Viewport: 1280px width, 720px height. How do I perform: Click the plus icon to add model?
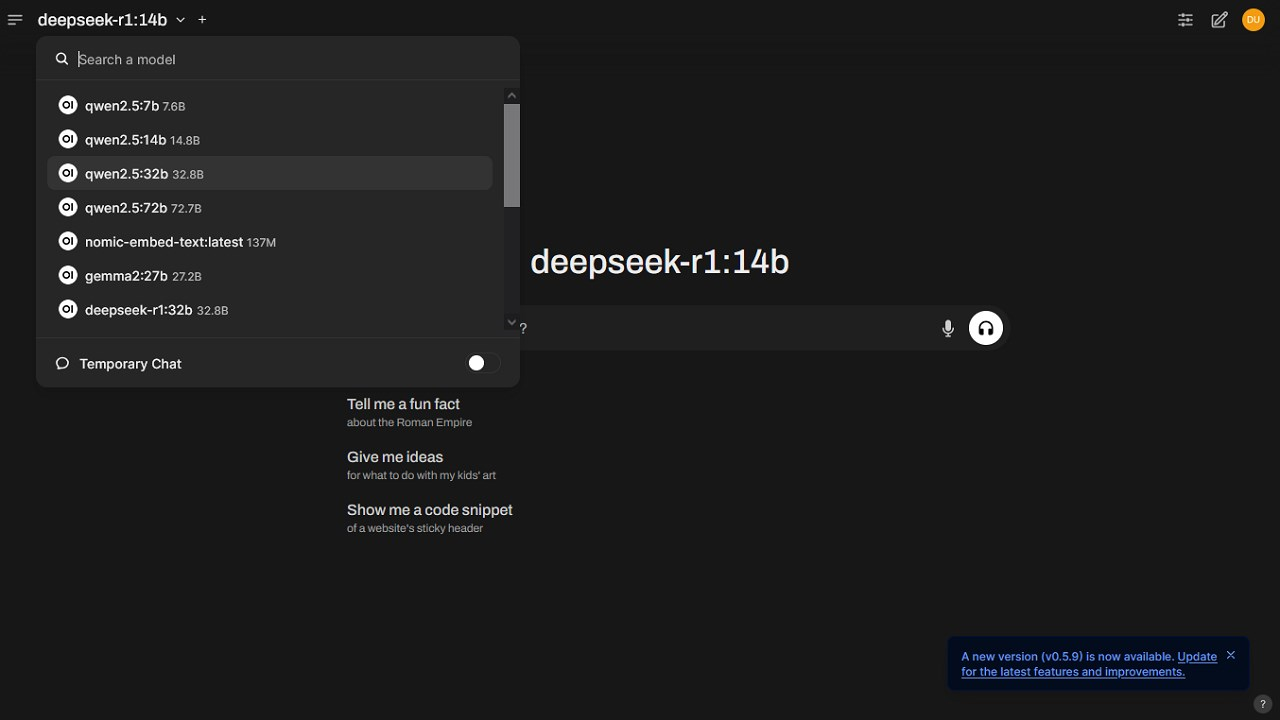[202, 20]
